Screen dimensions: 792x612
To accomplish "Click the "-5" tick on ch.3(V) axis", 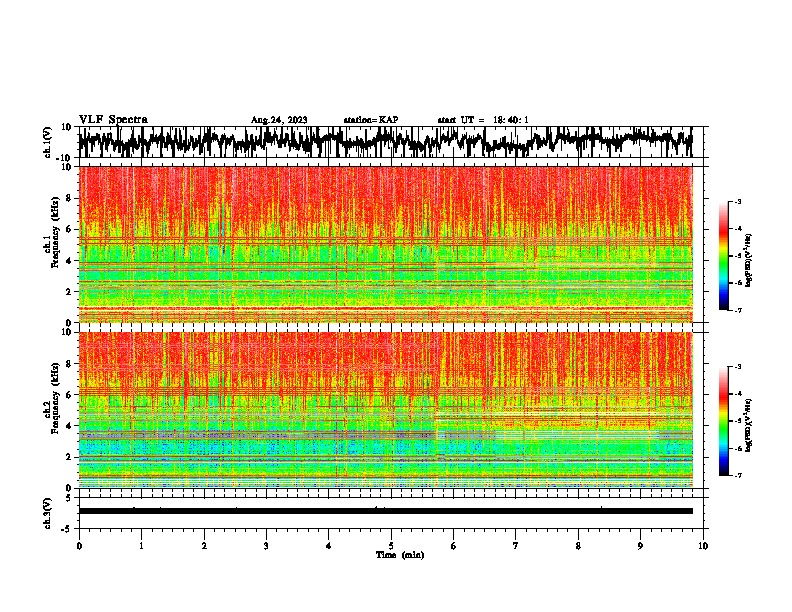I will 68,529.
